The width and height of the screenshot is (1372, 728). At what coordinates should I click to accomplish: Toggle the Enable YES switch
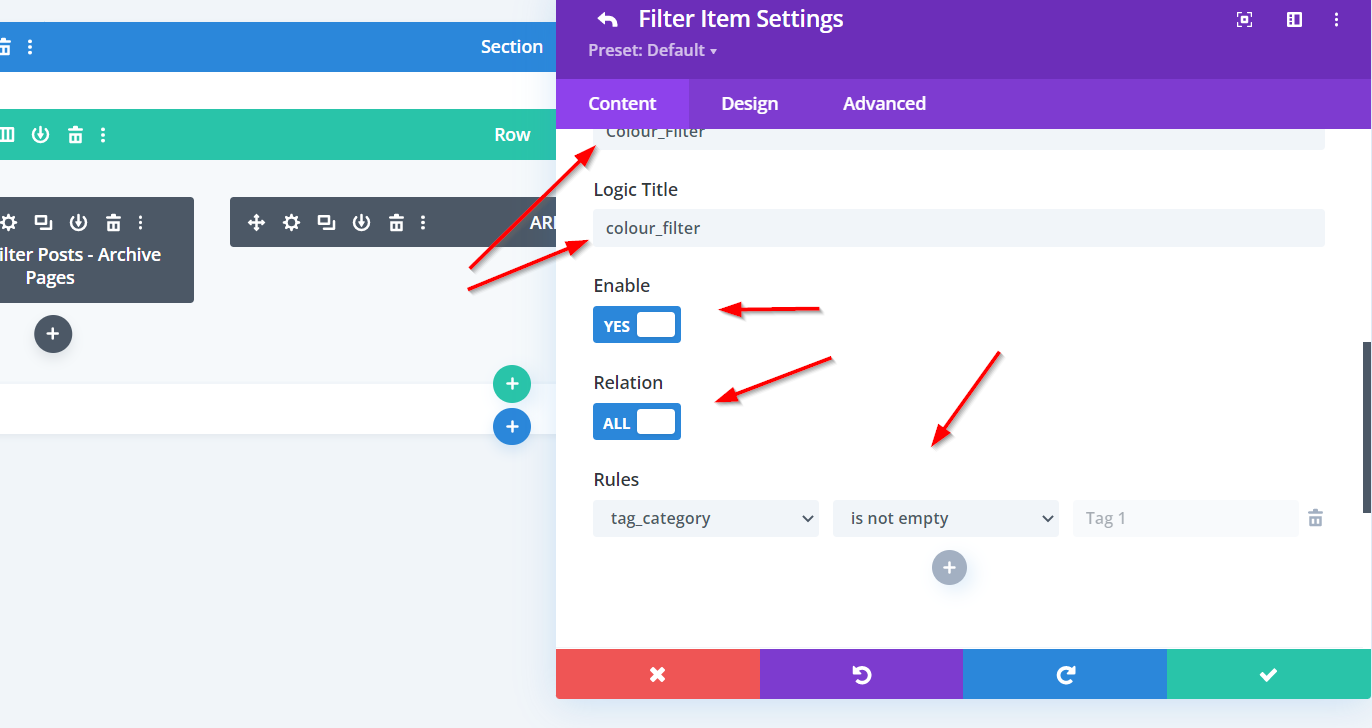637,325
